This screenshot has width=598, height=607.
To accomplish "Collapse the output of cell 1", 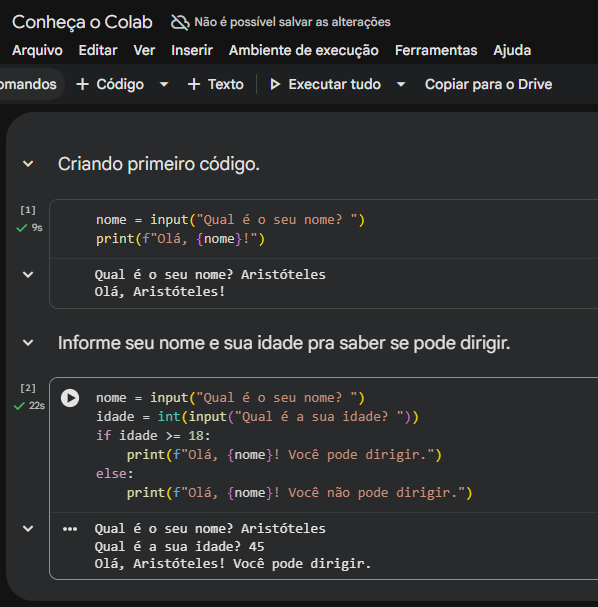I will (28, 275).
